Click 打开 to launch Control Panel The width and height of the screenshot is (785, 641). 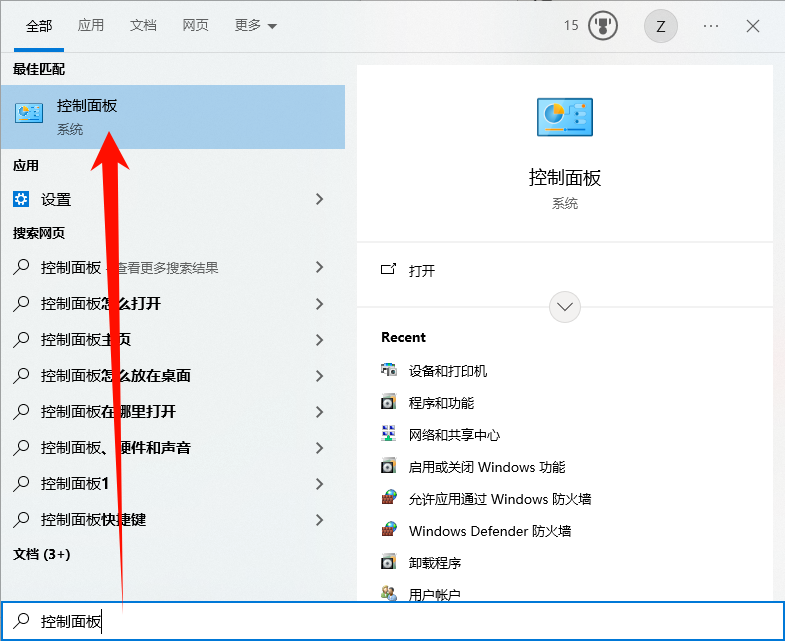point(422,271)
